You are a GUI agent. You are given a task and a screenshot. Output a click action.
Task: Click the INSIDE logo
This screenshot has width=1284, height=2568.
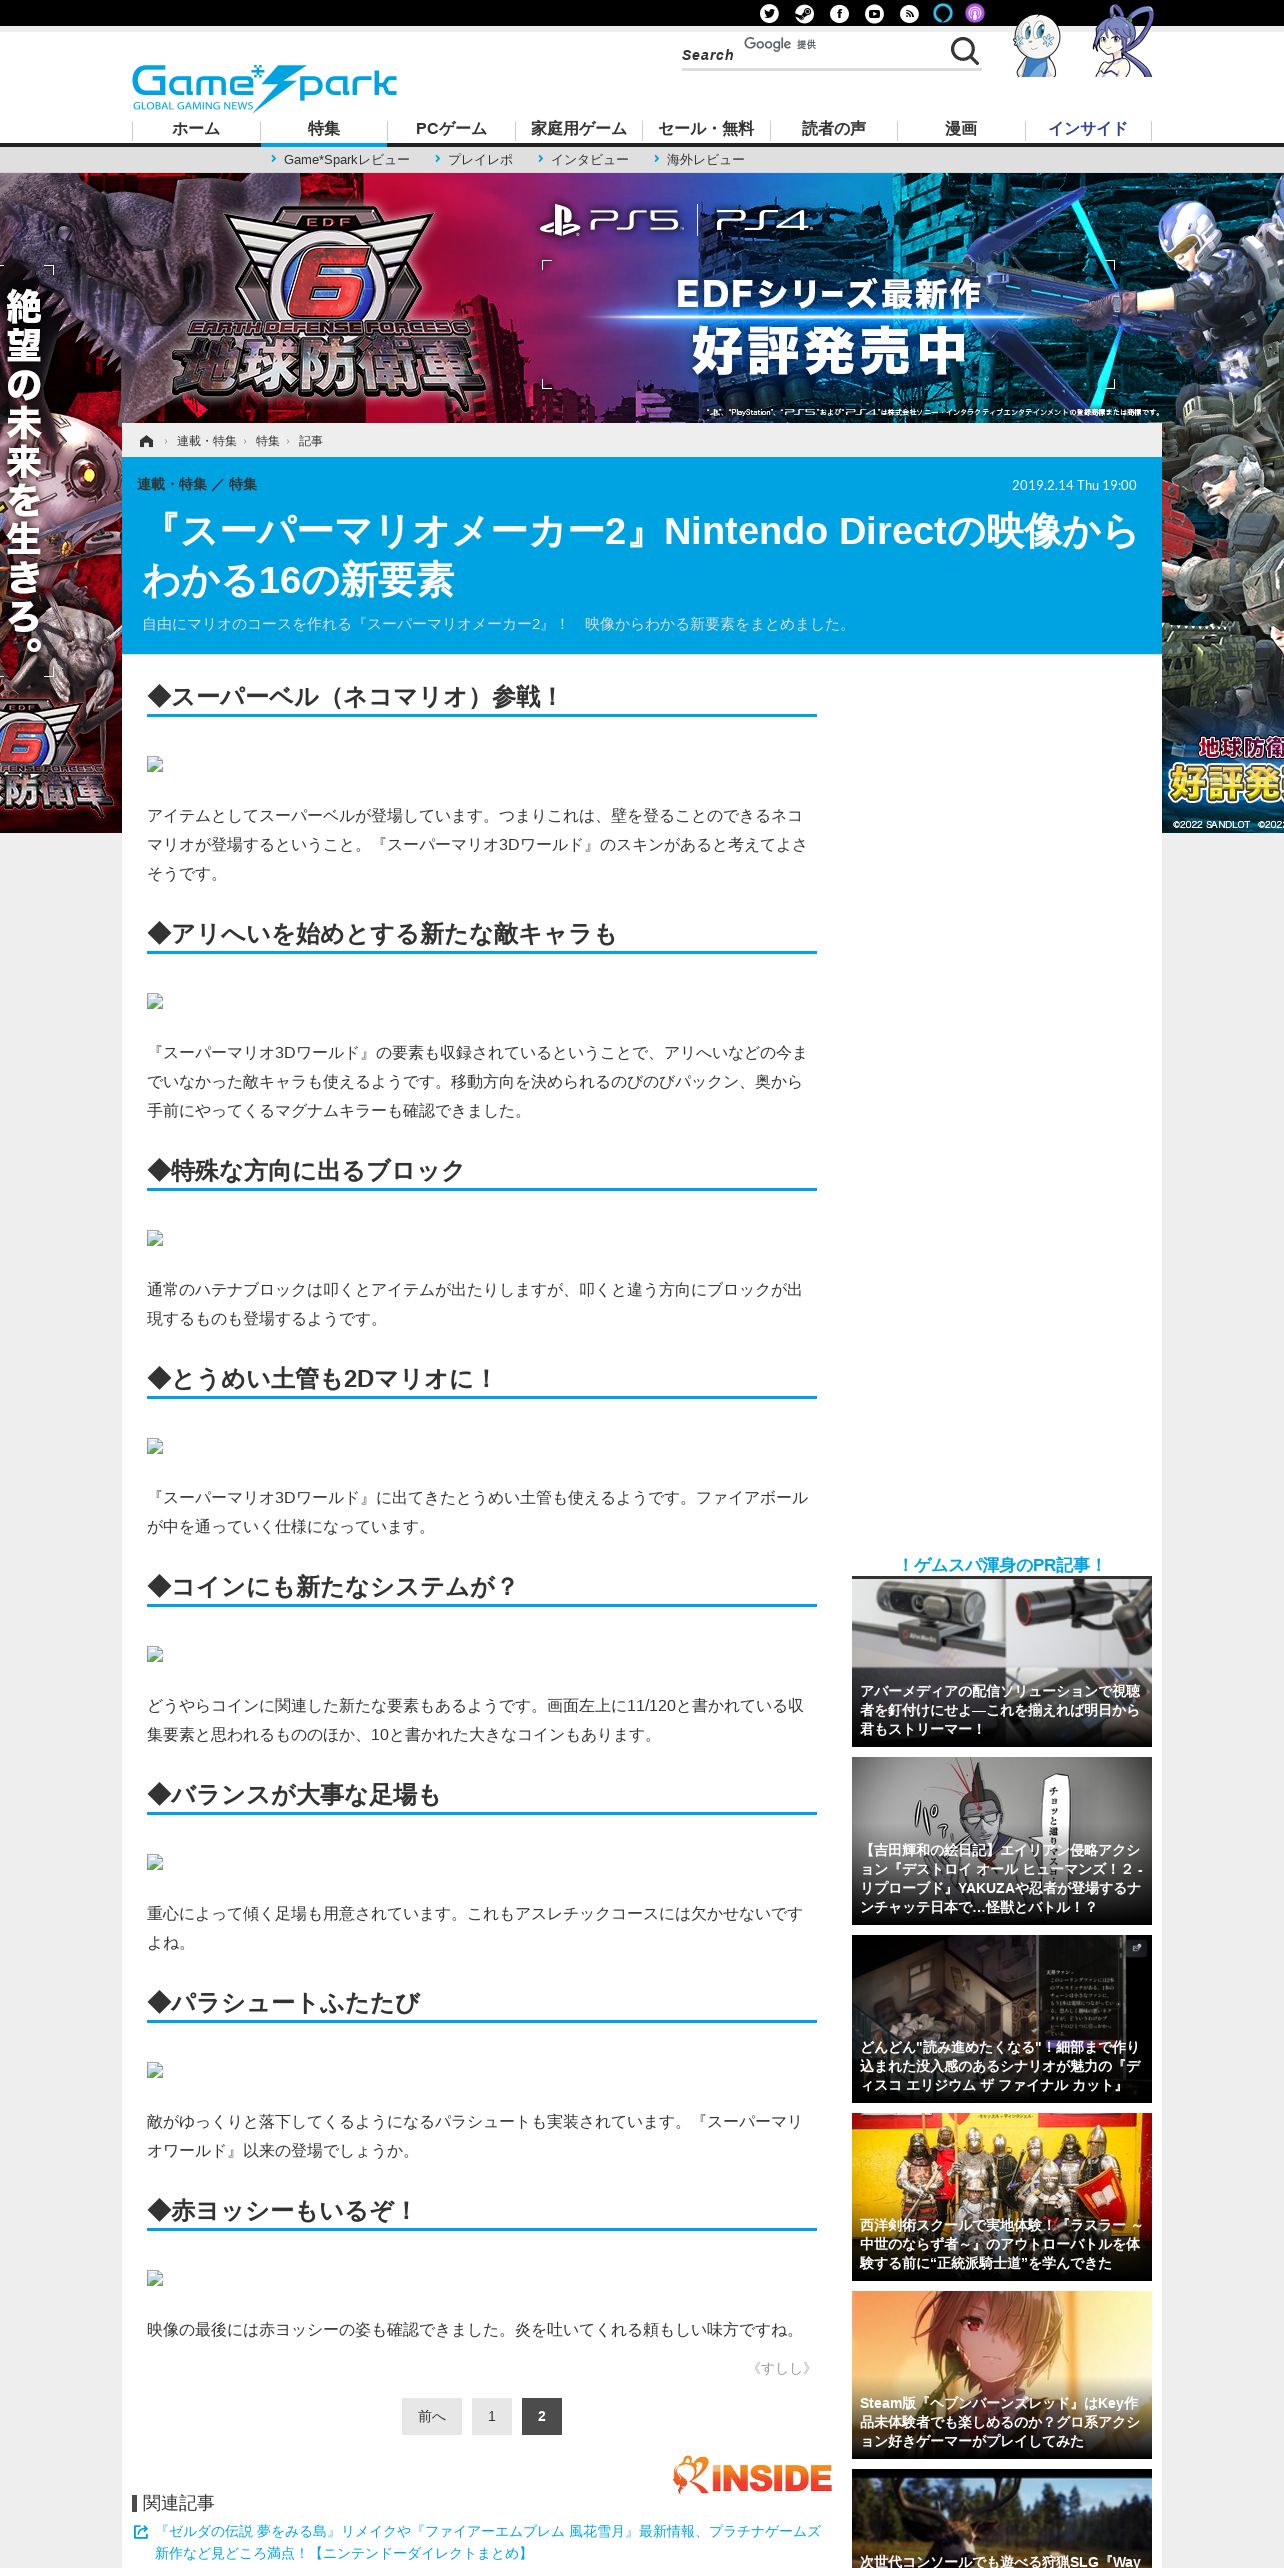(752, 2476)
